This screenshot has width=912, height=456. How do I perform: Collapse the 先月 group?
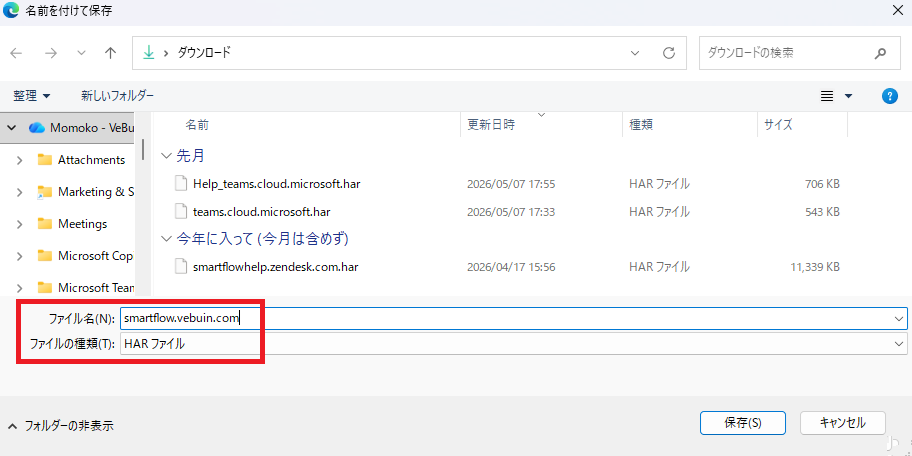point(167,156)
